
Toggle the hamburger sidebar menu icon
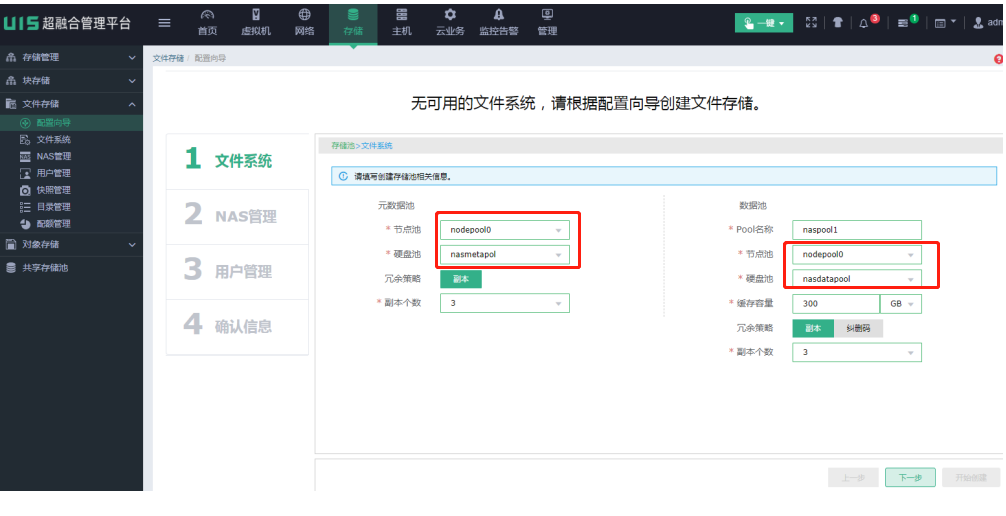(164, 23)
